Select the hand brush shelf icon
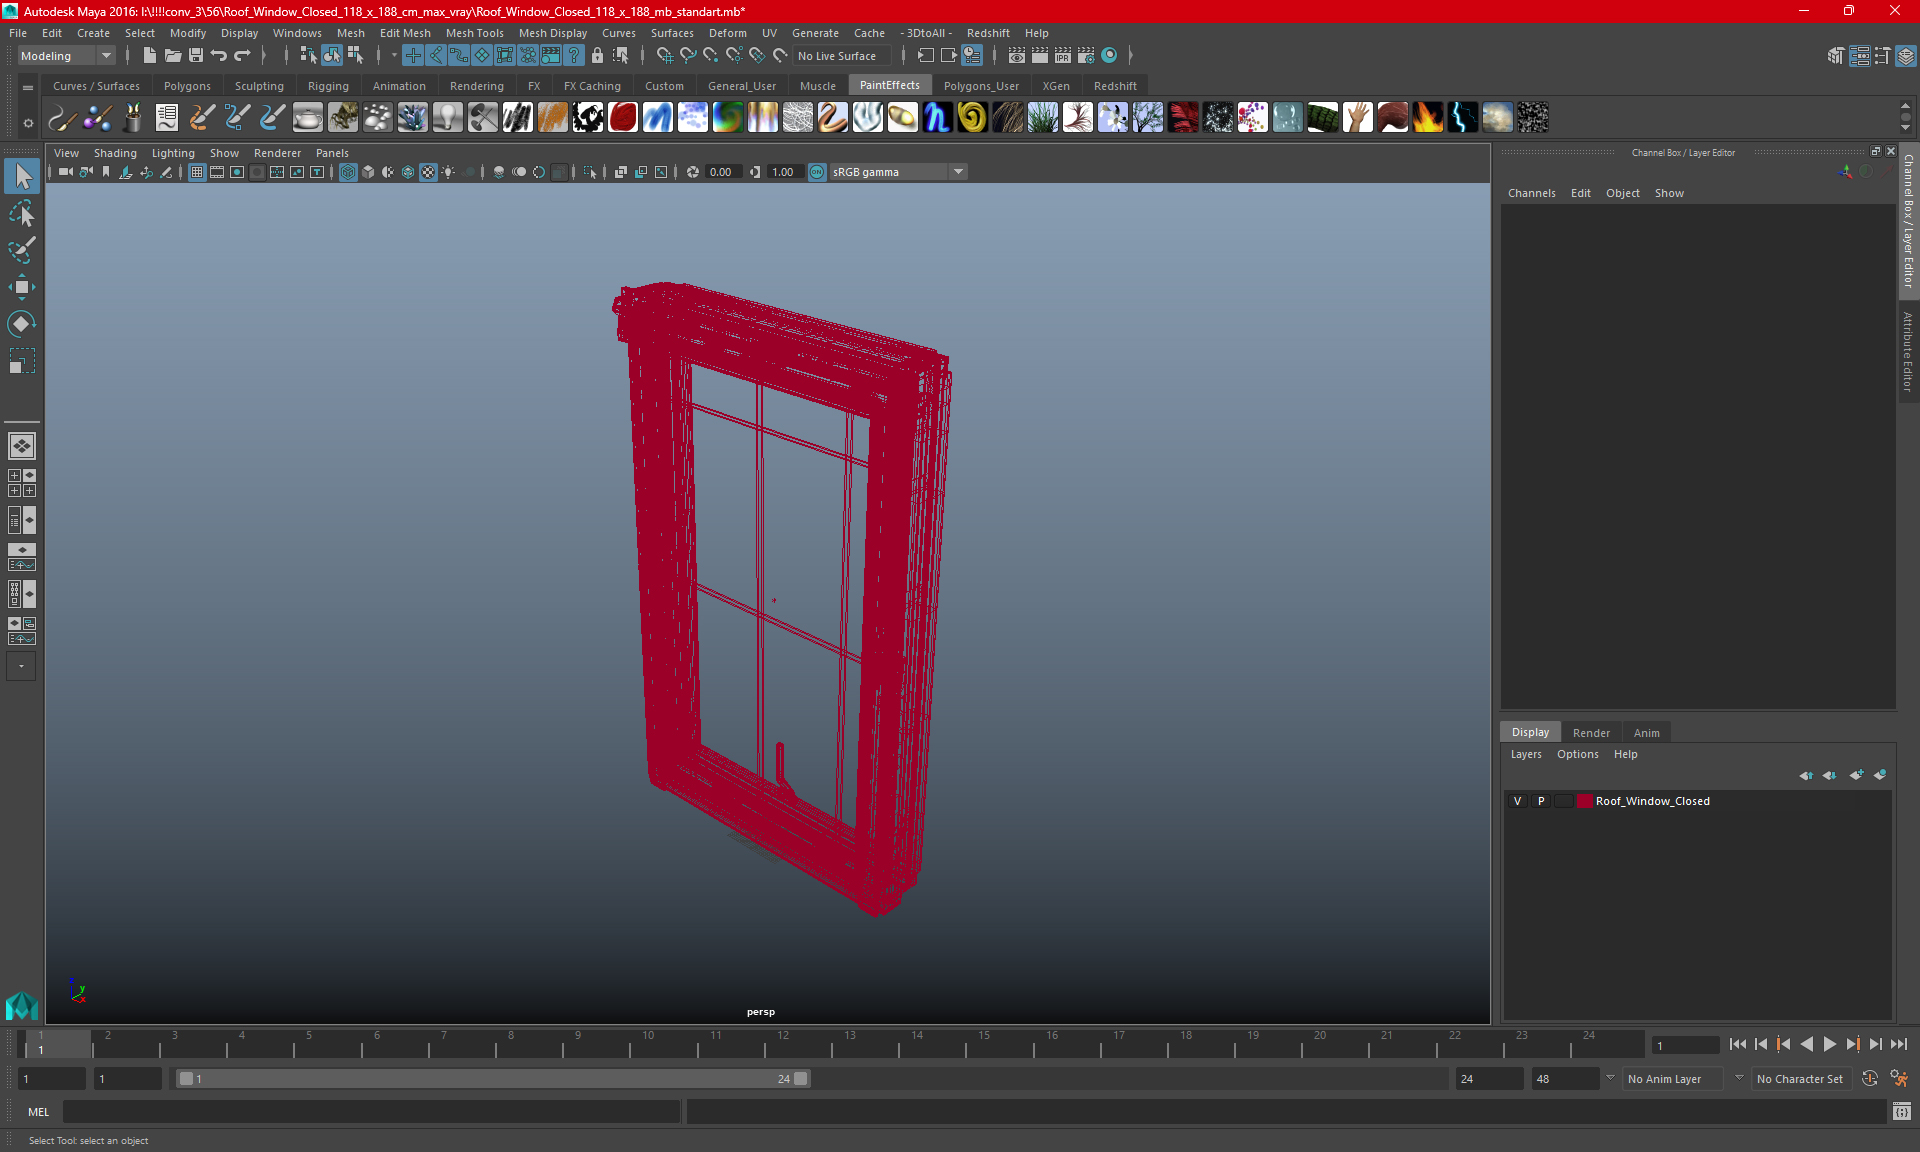This screenshot has height=1152, width=1920. [x=1358, y=118]
